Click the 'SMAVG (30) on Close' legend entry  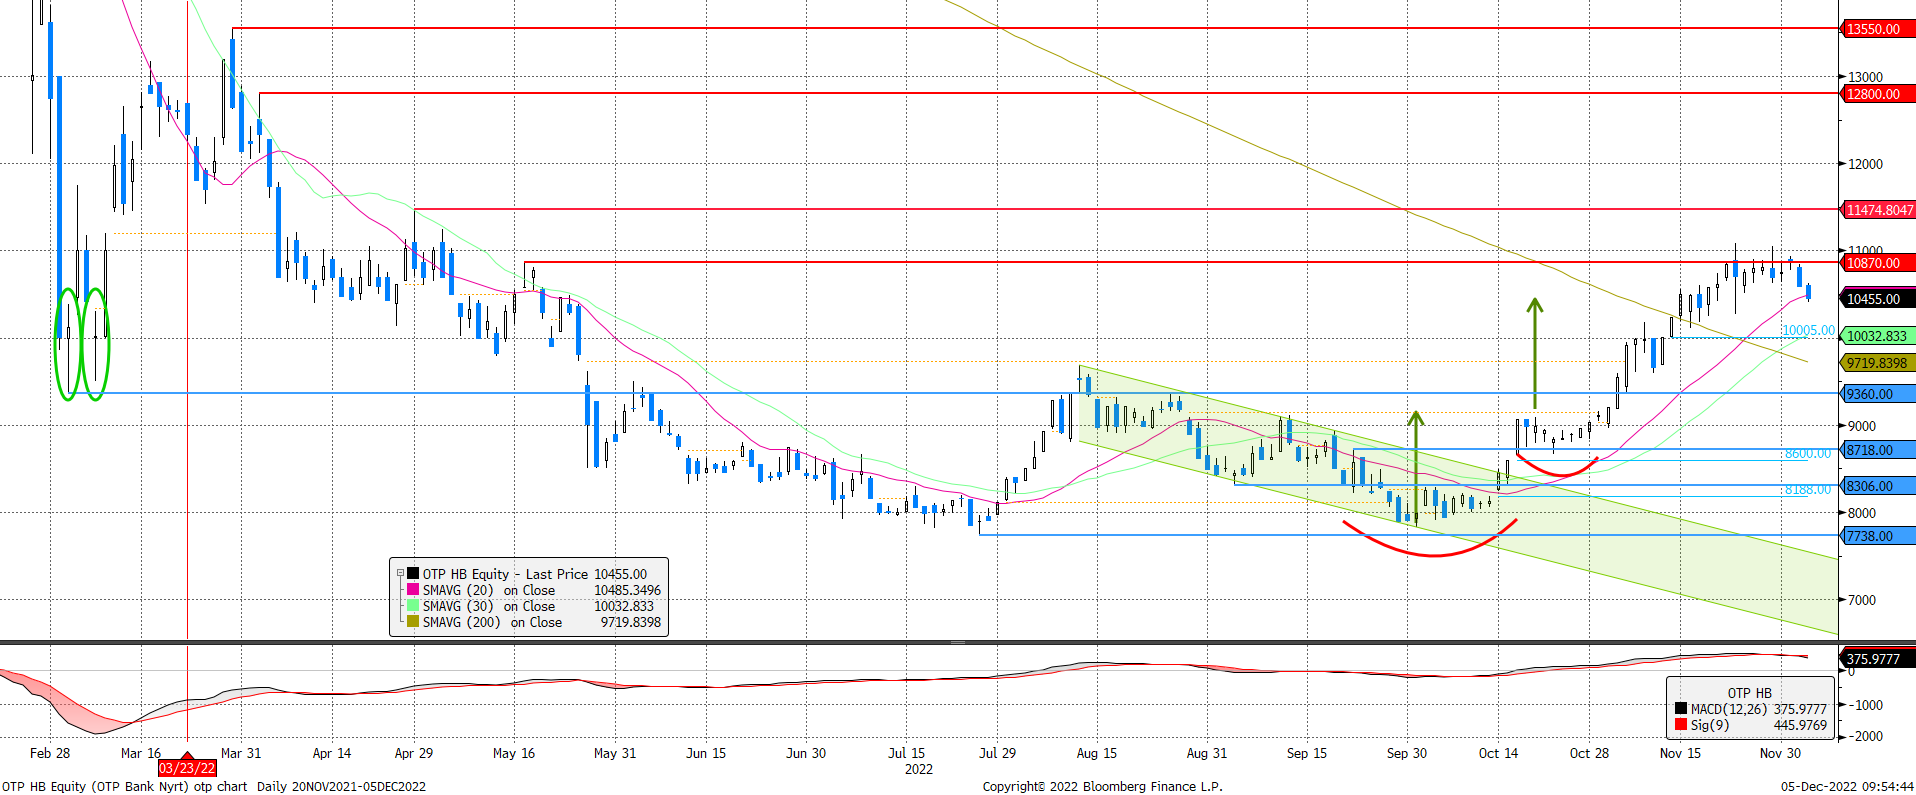click(488, 606)
